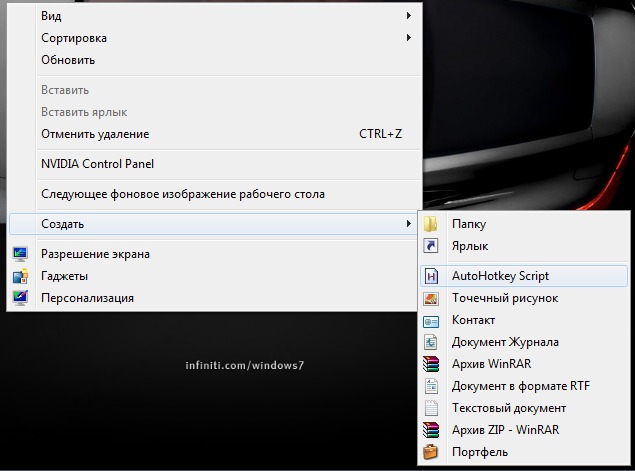Click the RTF document icon

(431, 386)
